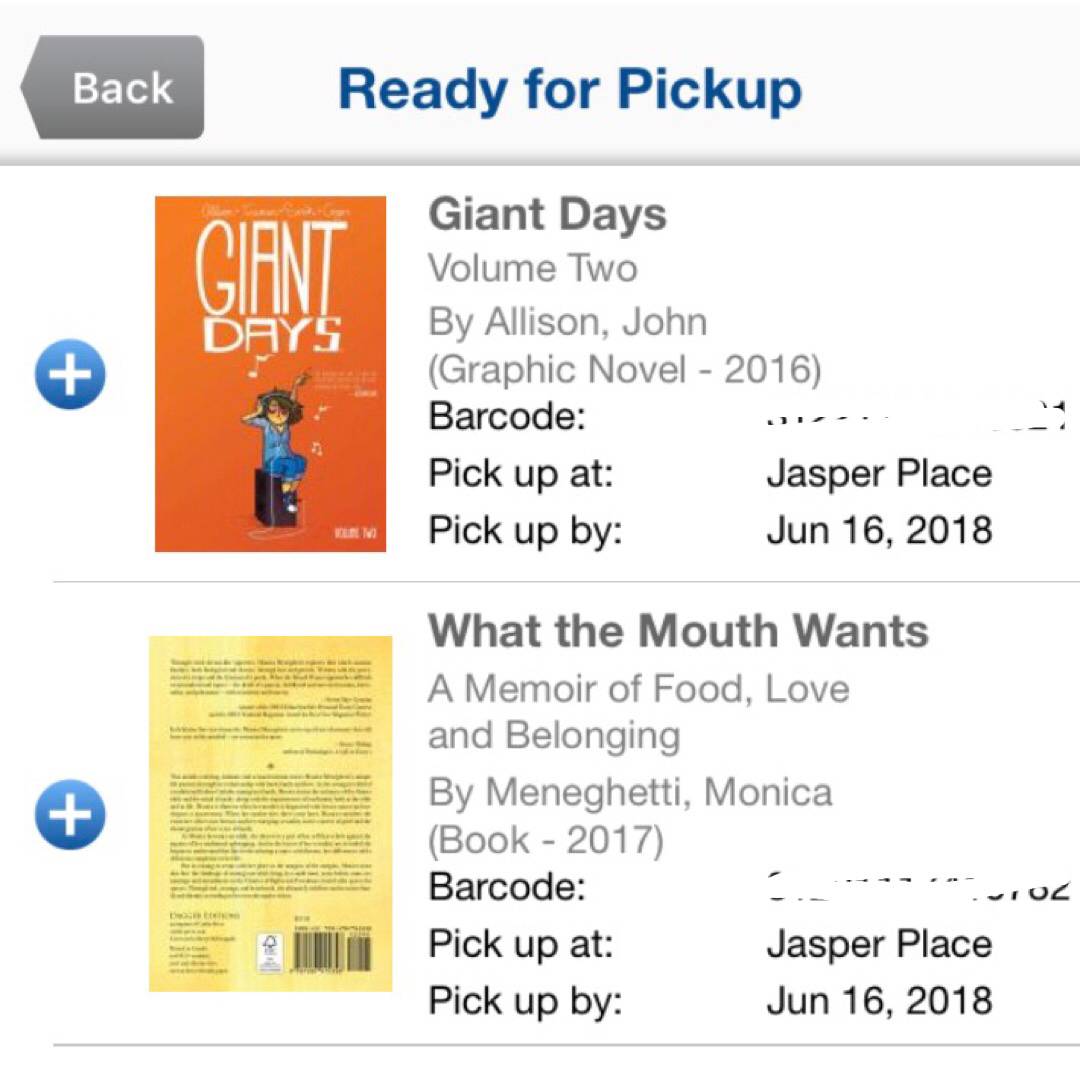The width and height of the screenshot is (1080, 1080).
Task: Select the Giant Days title
Action: 547,214
